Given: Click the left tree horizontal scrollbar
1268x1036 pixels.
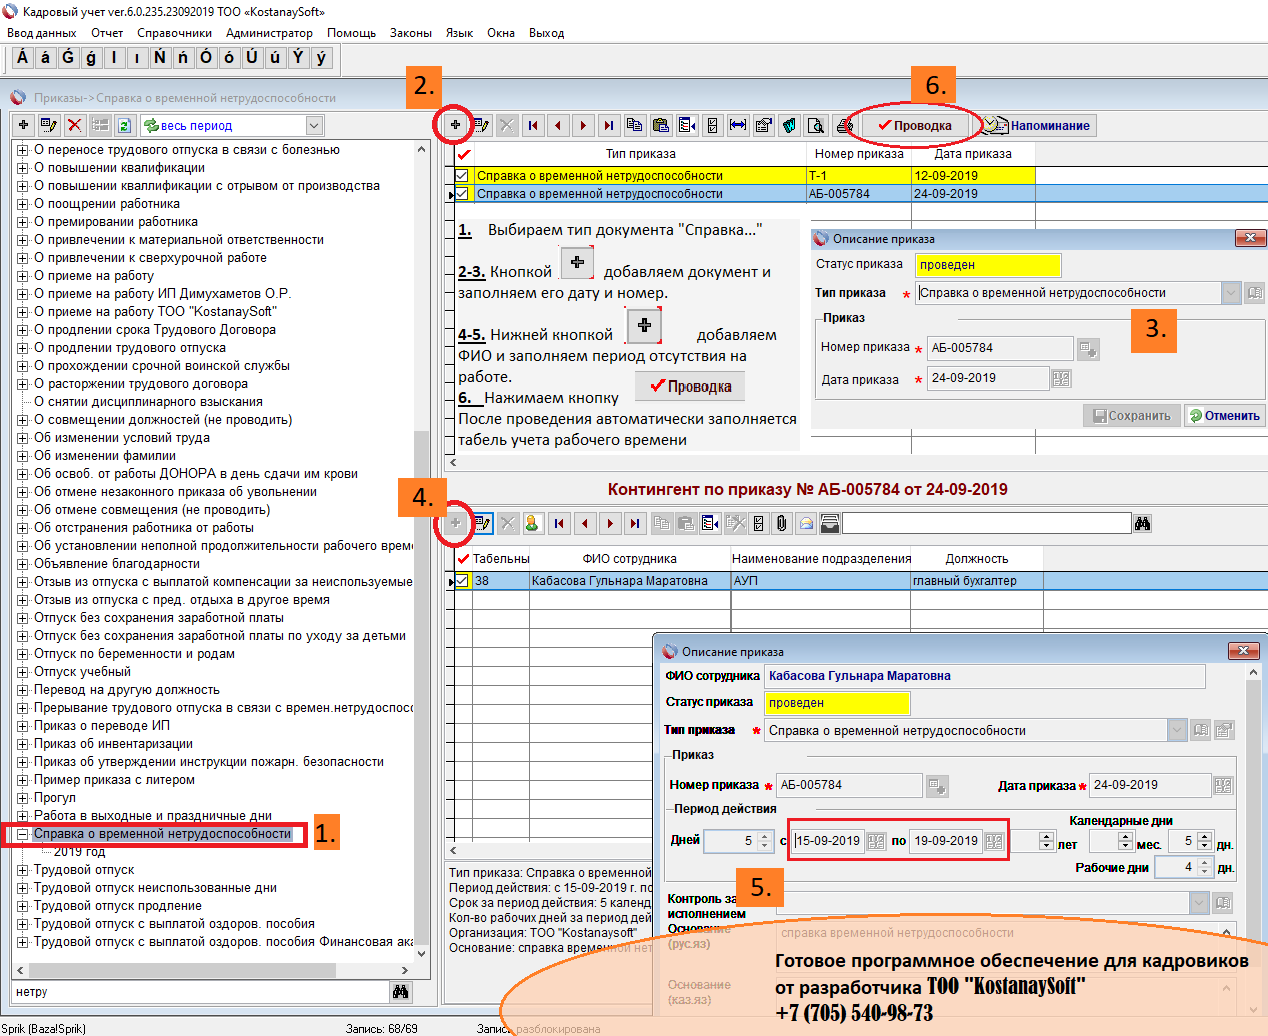Looking at the screenshot, I should 213,970.
